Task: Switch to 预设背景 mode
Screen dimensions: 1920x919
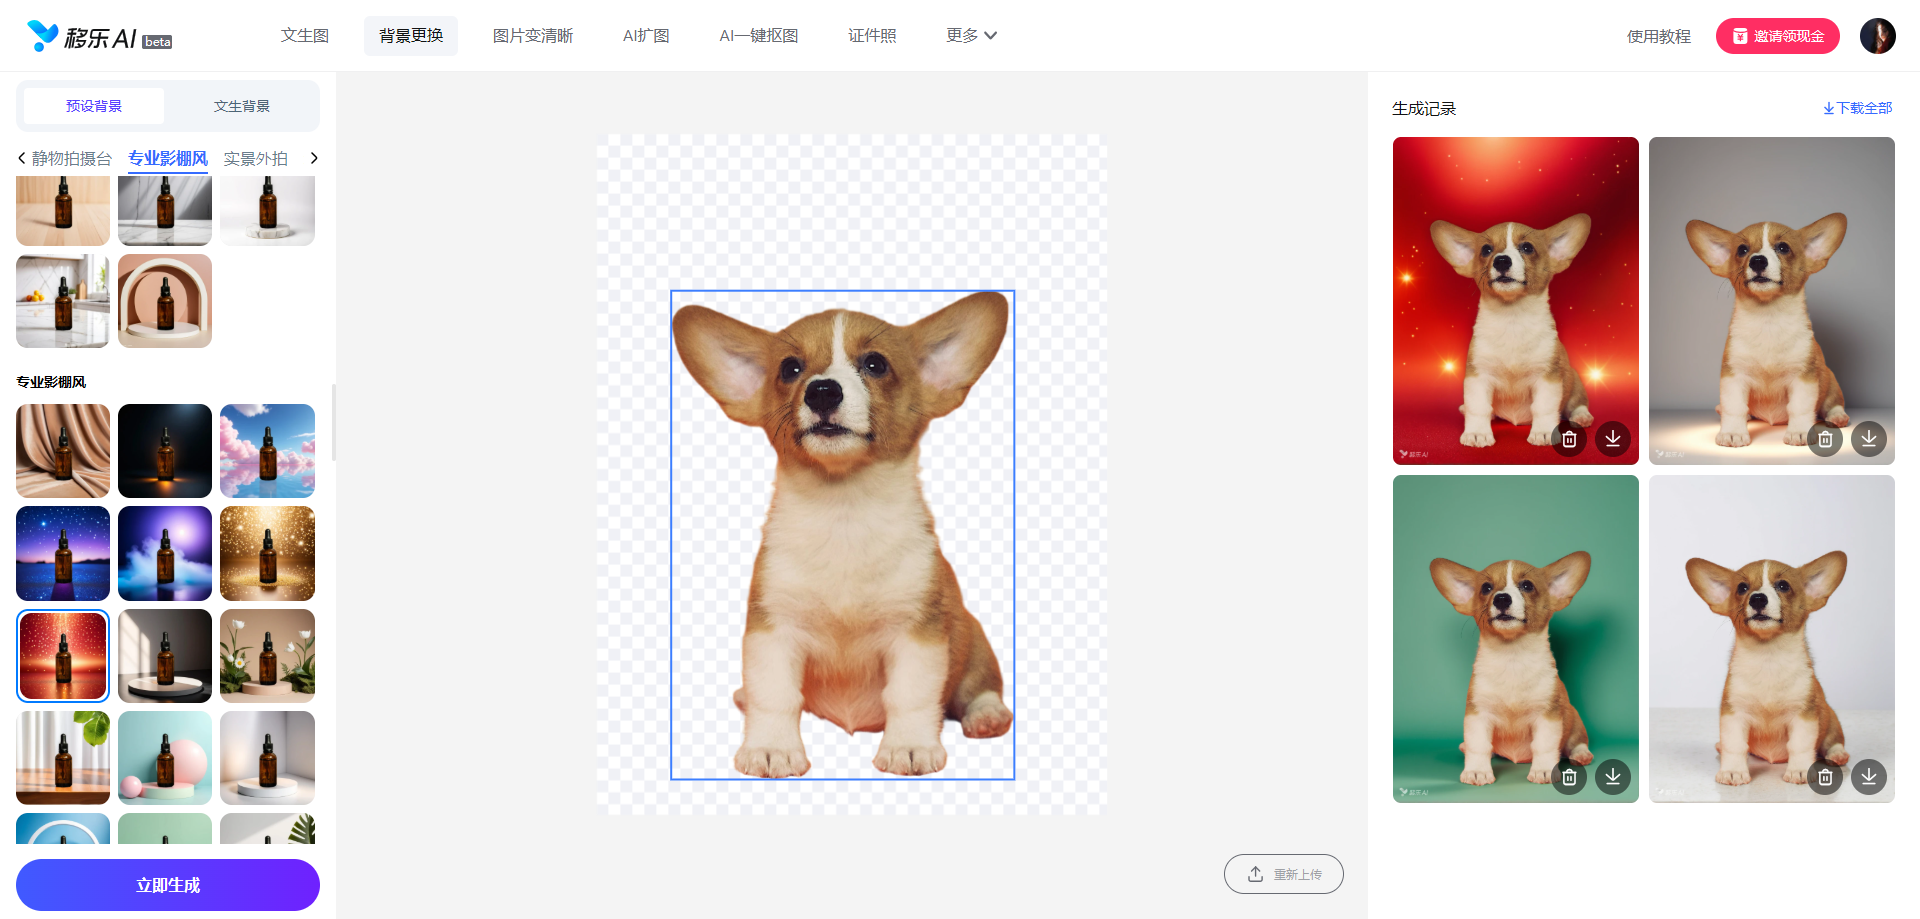Action: pos(94,106)
